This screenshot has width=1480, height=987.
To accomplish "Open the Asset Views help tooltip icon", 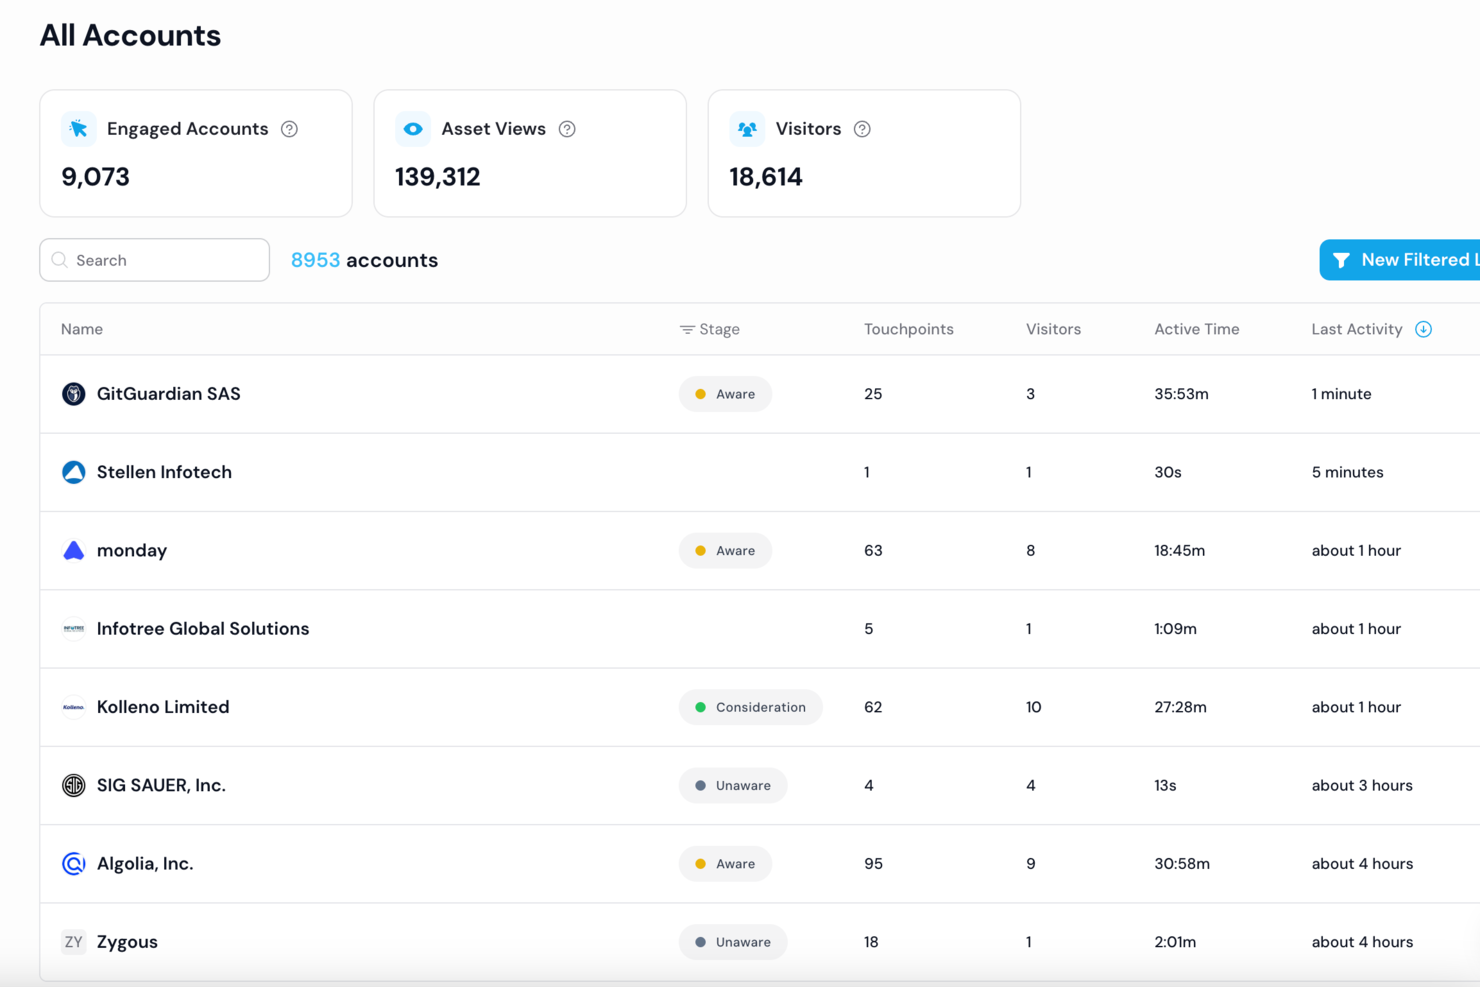I will pos(567,129).
